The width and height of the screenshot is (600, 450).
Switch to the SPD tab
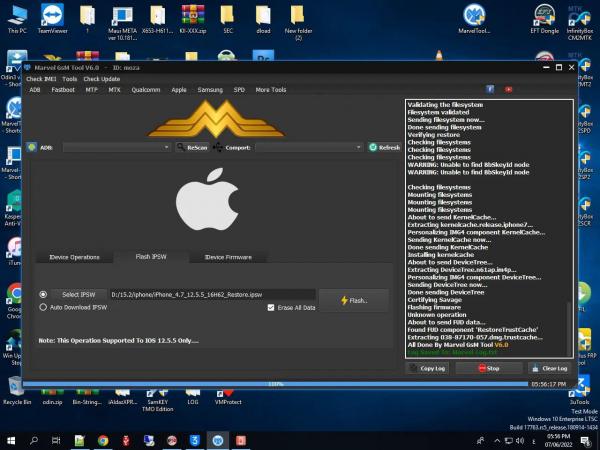pos(239,90)
